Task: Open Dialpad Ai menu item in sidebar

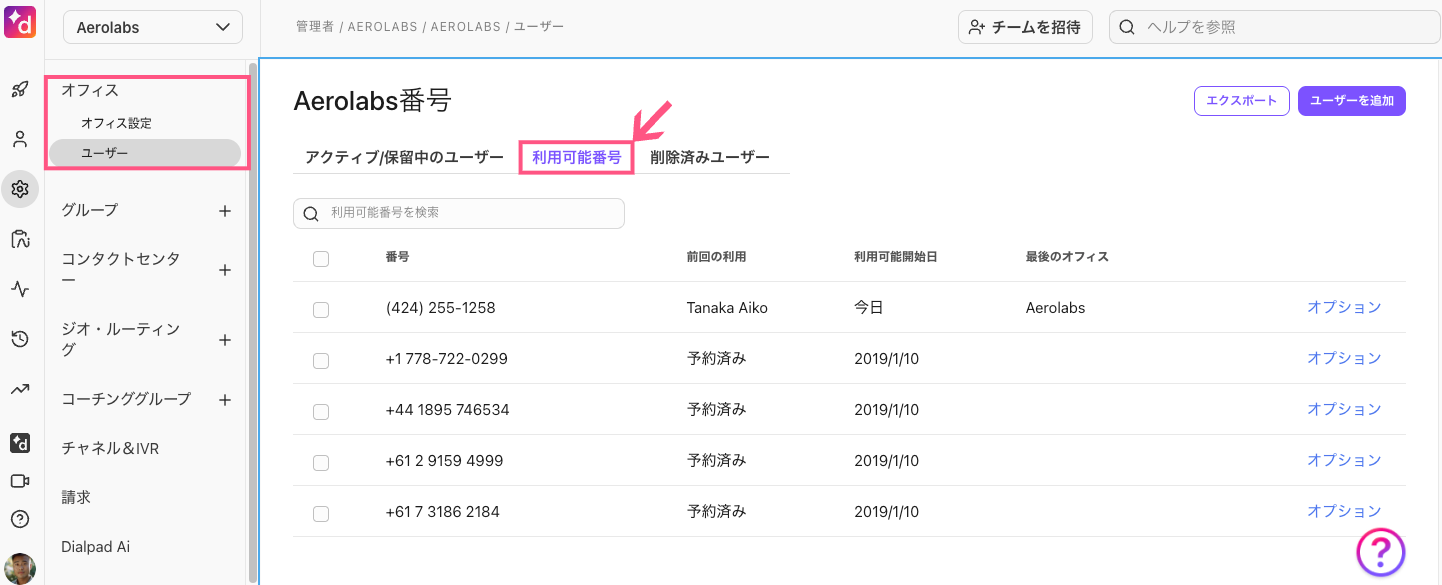Action: [x=95, y=547]
